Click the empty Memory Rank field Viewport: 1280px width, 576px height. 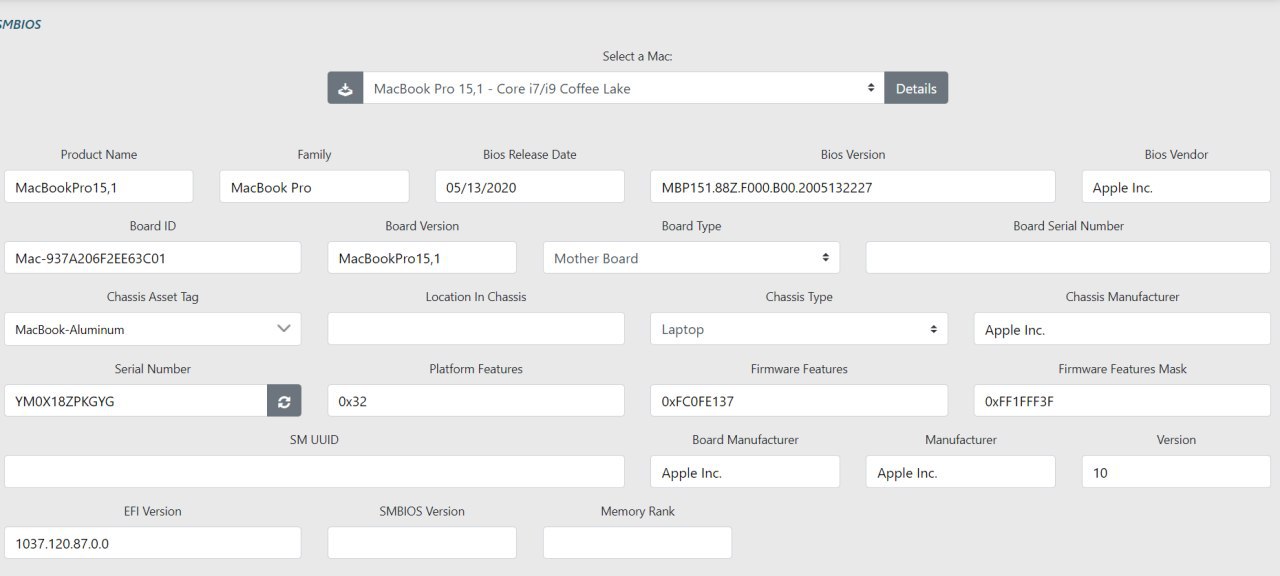638,543
